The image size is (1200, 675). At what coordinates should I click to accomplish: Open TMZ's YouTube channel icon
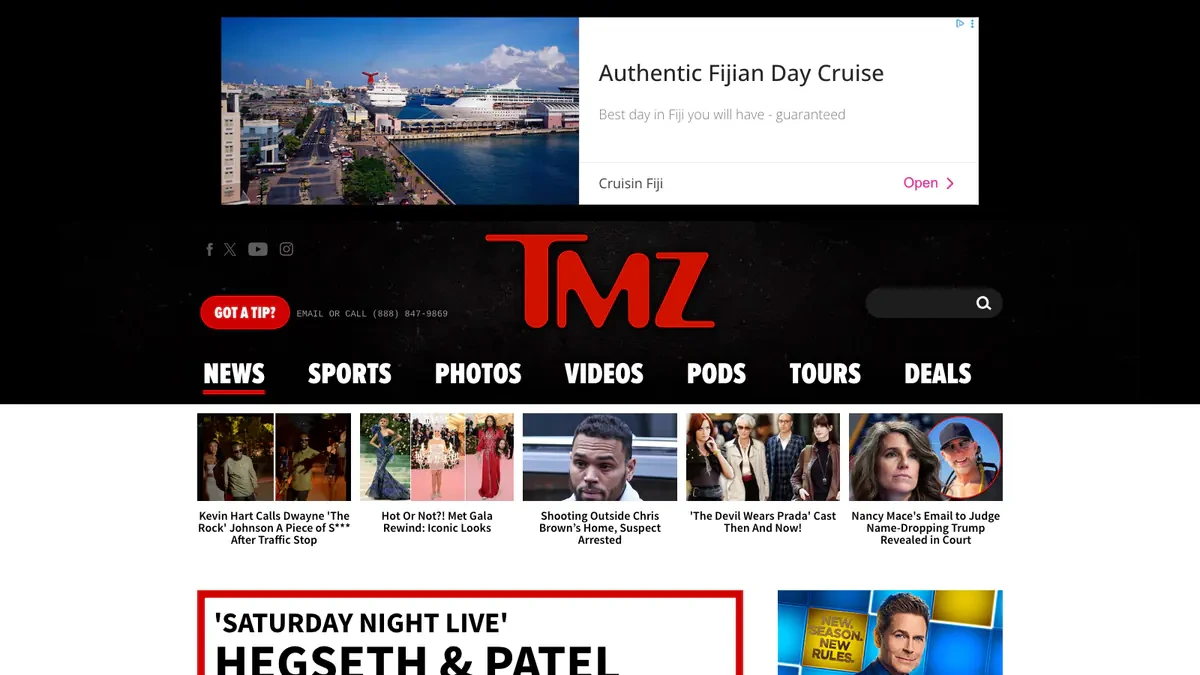[x=258, y=249]
